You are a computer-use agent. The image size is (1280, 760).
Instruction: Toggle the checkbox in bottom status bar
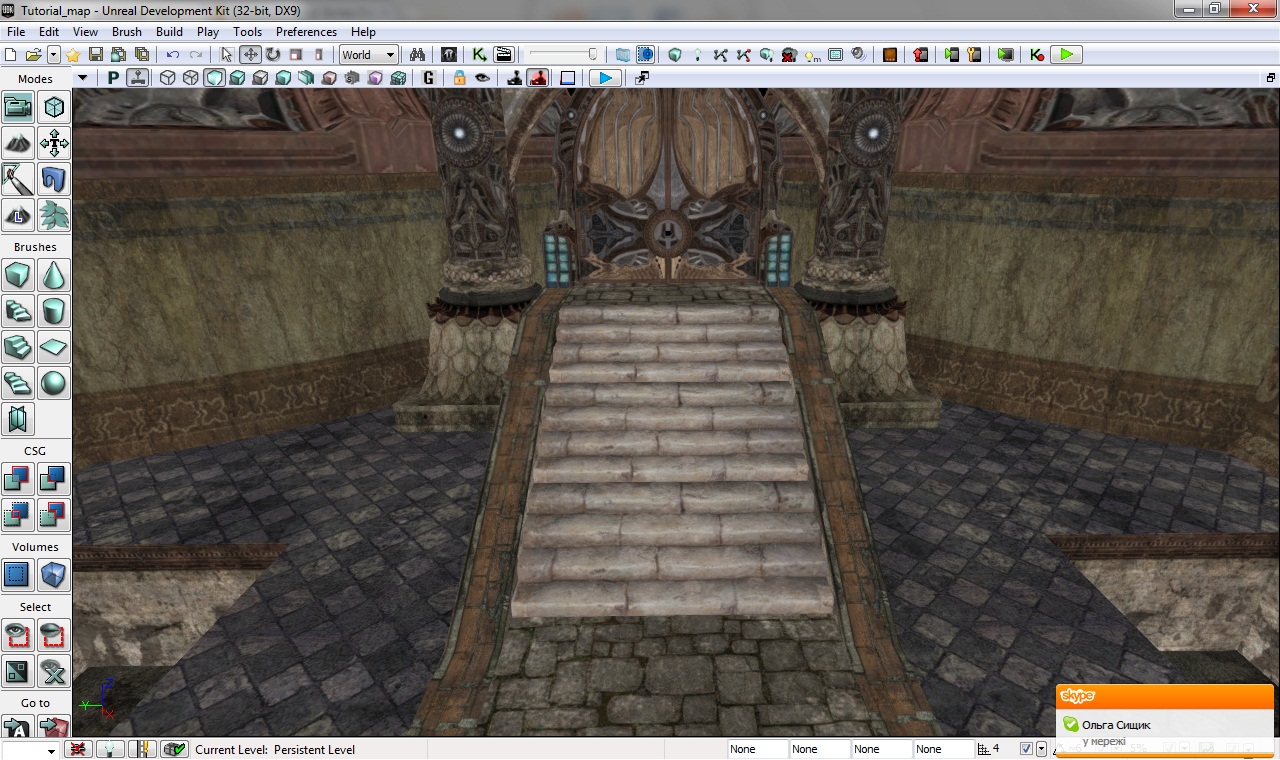pyautogui.click(x=1026, y=749)
